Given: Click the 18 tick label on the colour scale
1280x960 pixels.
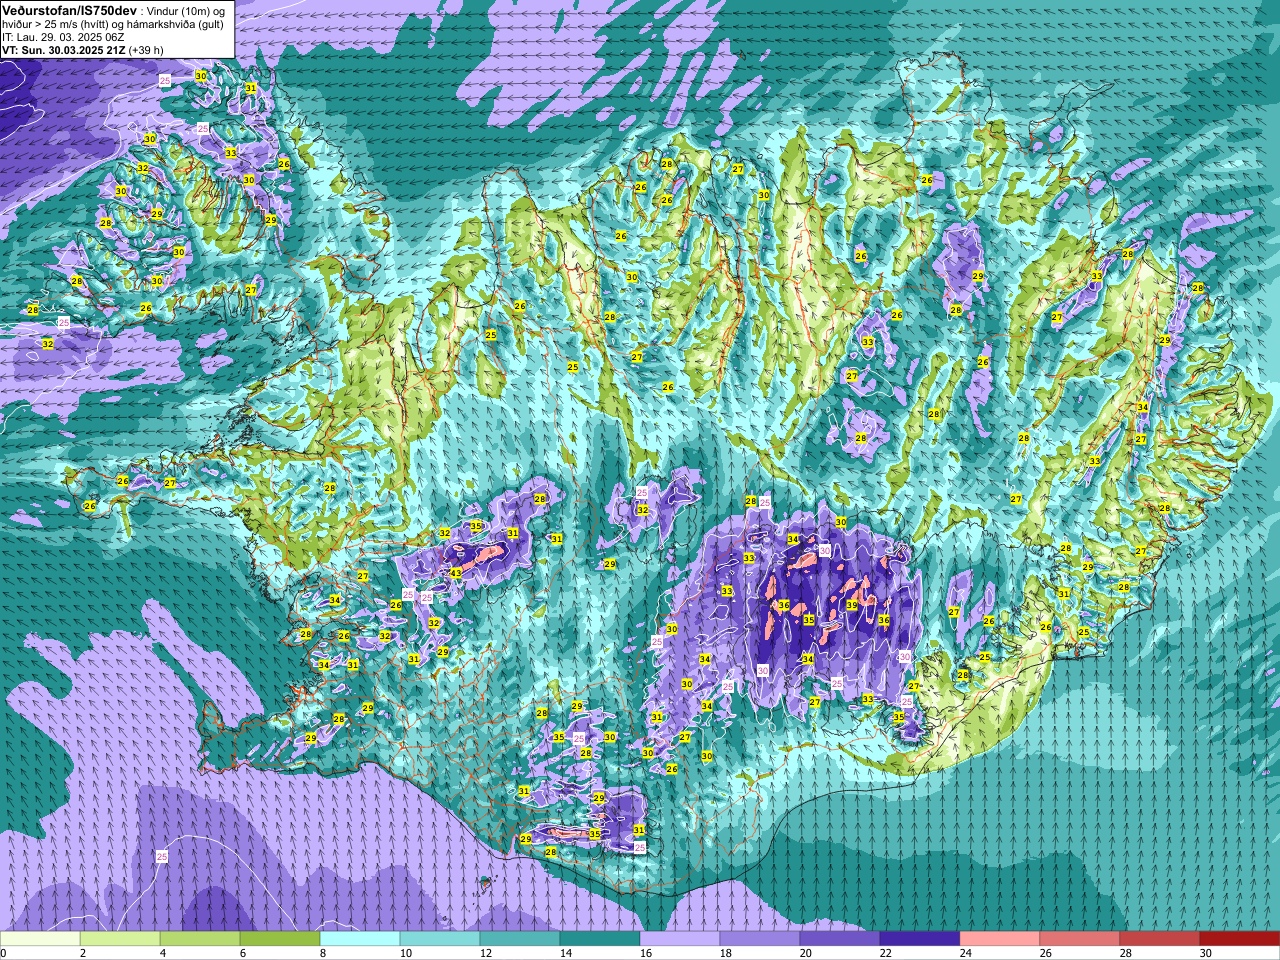Looking at the screenshot, I should pos(725,953).
